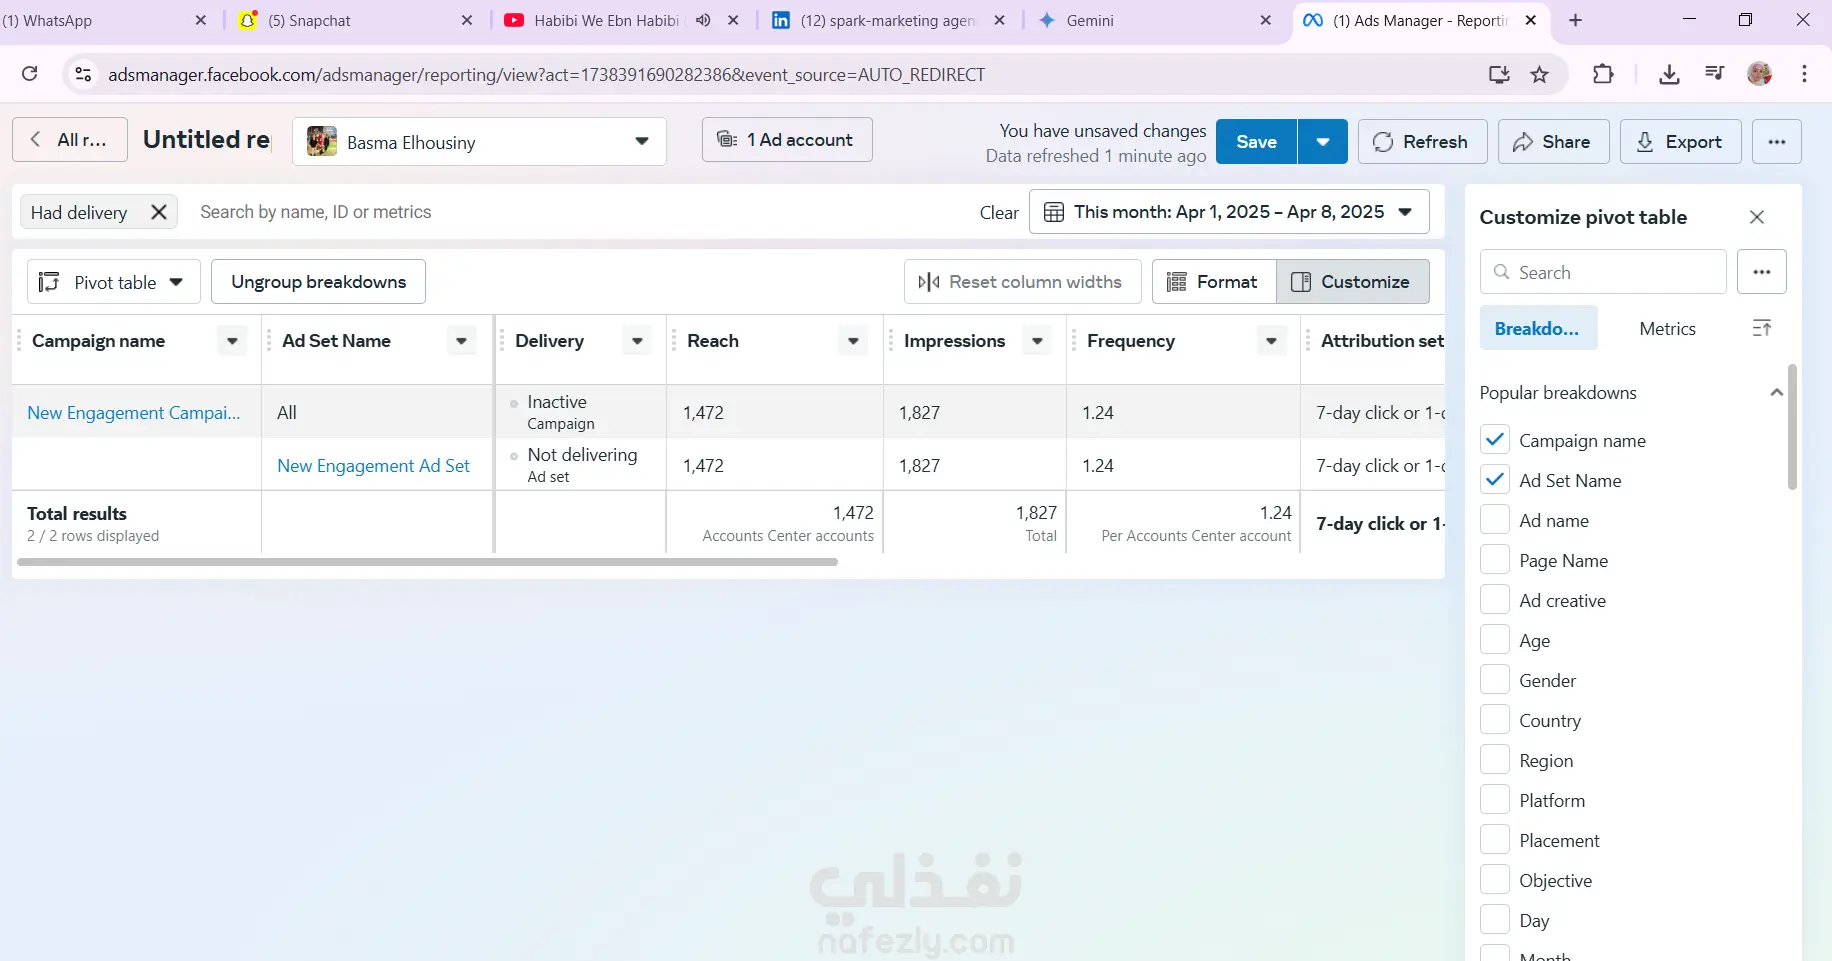Reload the page with the browser reload icon
The width and height of the screenshot is (1832, 961).
pyautogui.click(x=30, y=74)
